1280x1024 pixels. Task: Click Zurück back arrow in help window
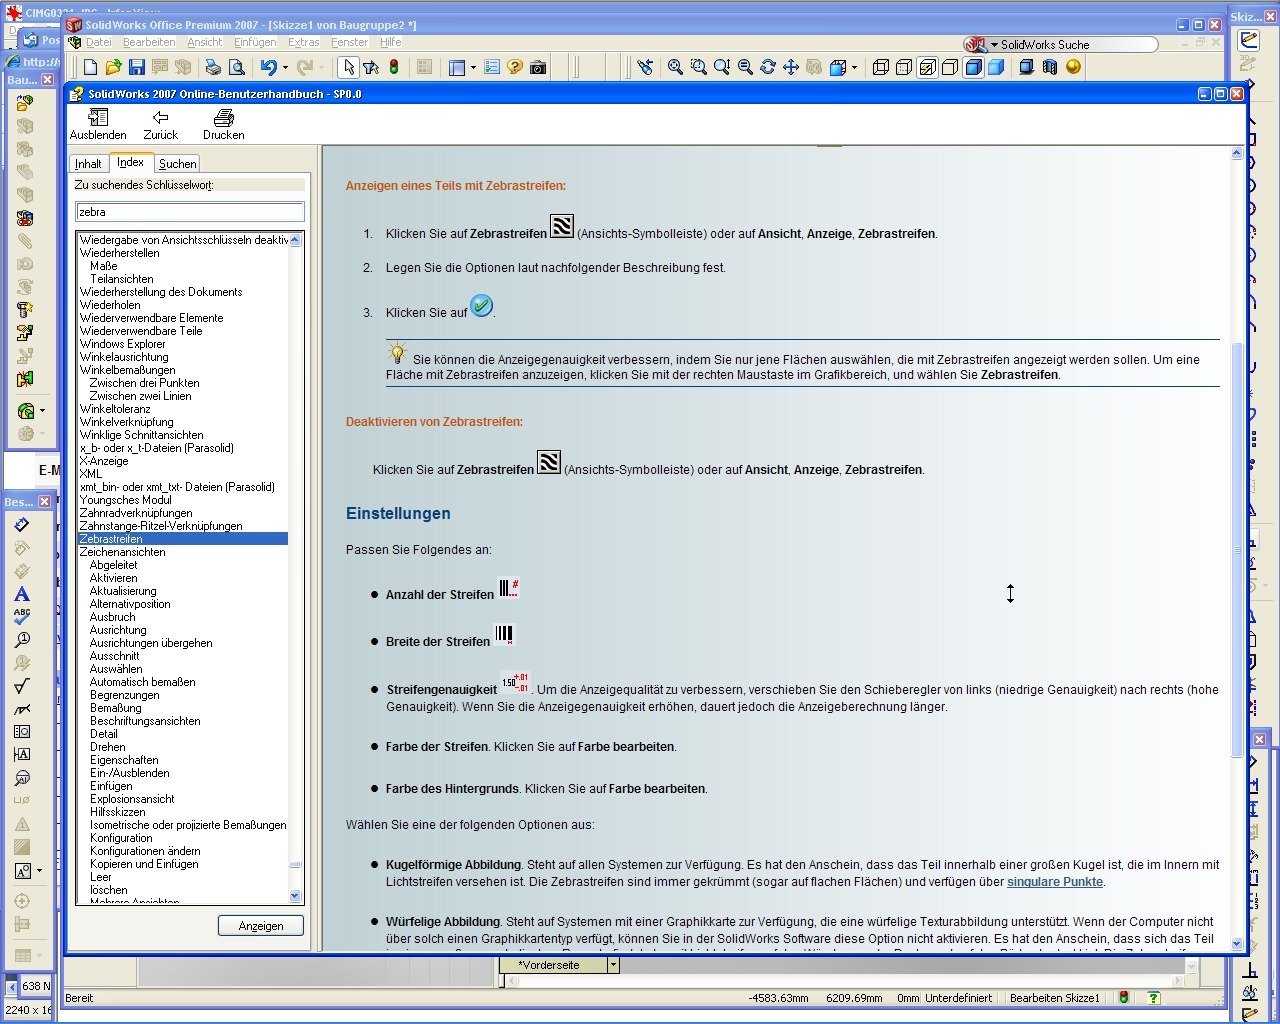(x=160, y=125)
